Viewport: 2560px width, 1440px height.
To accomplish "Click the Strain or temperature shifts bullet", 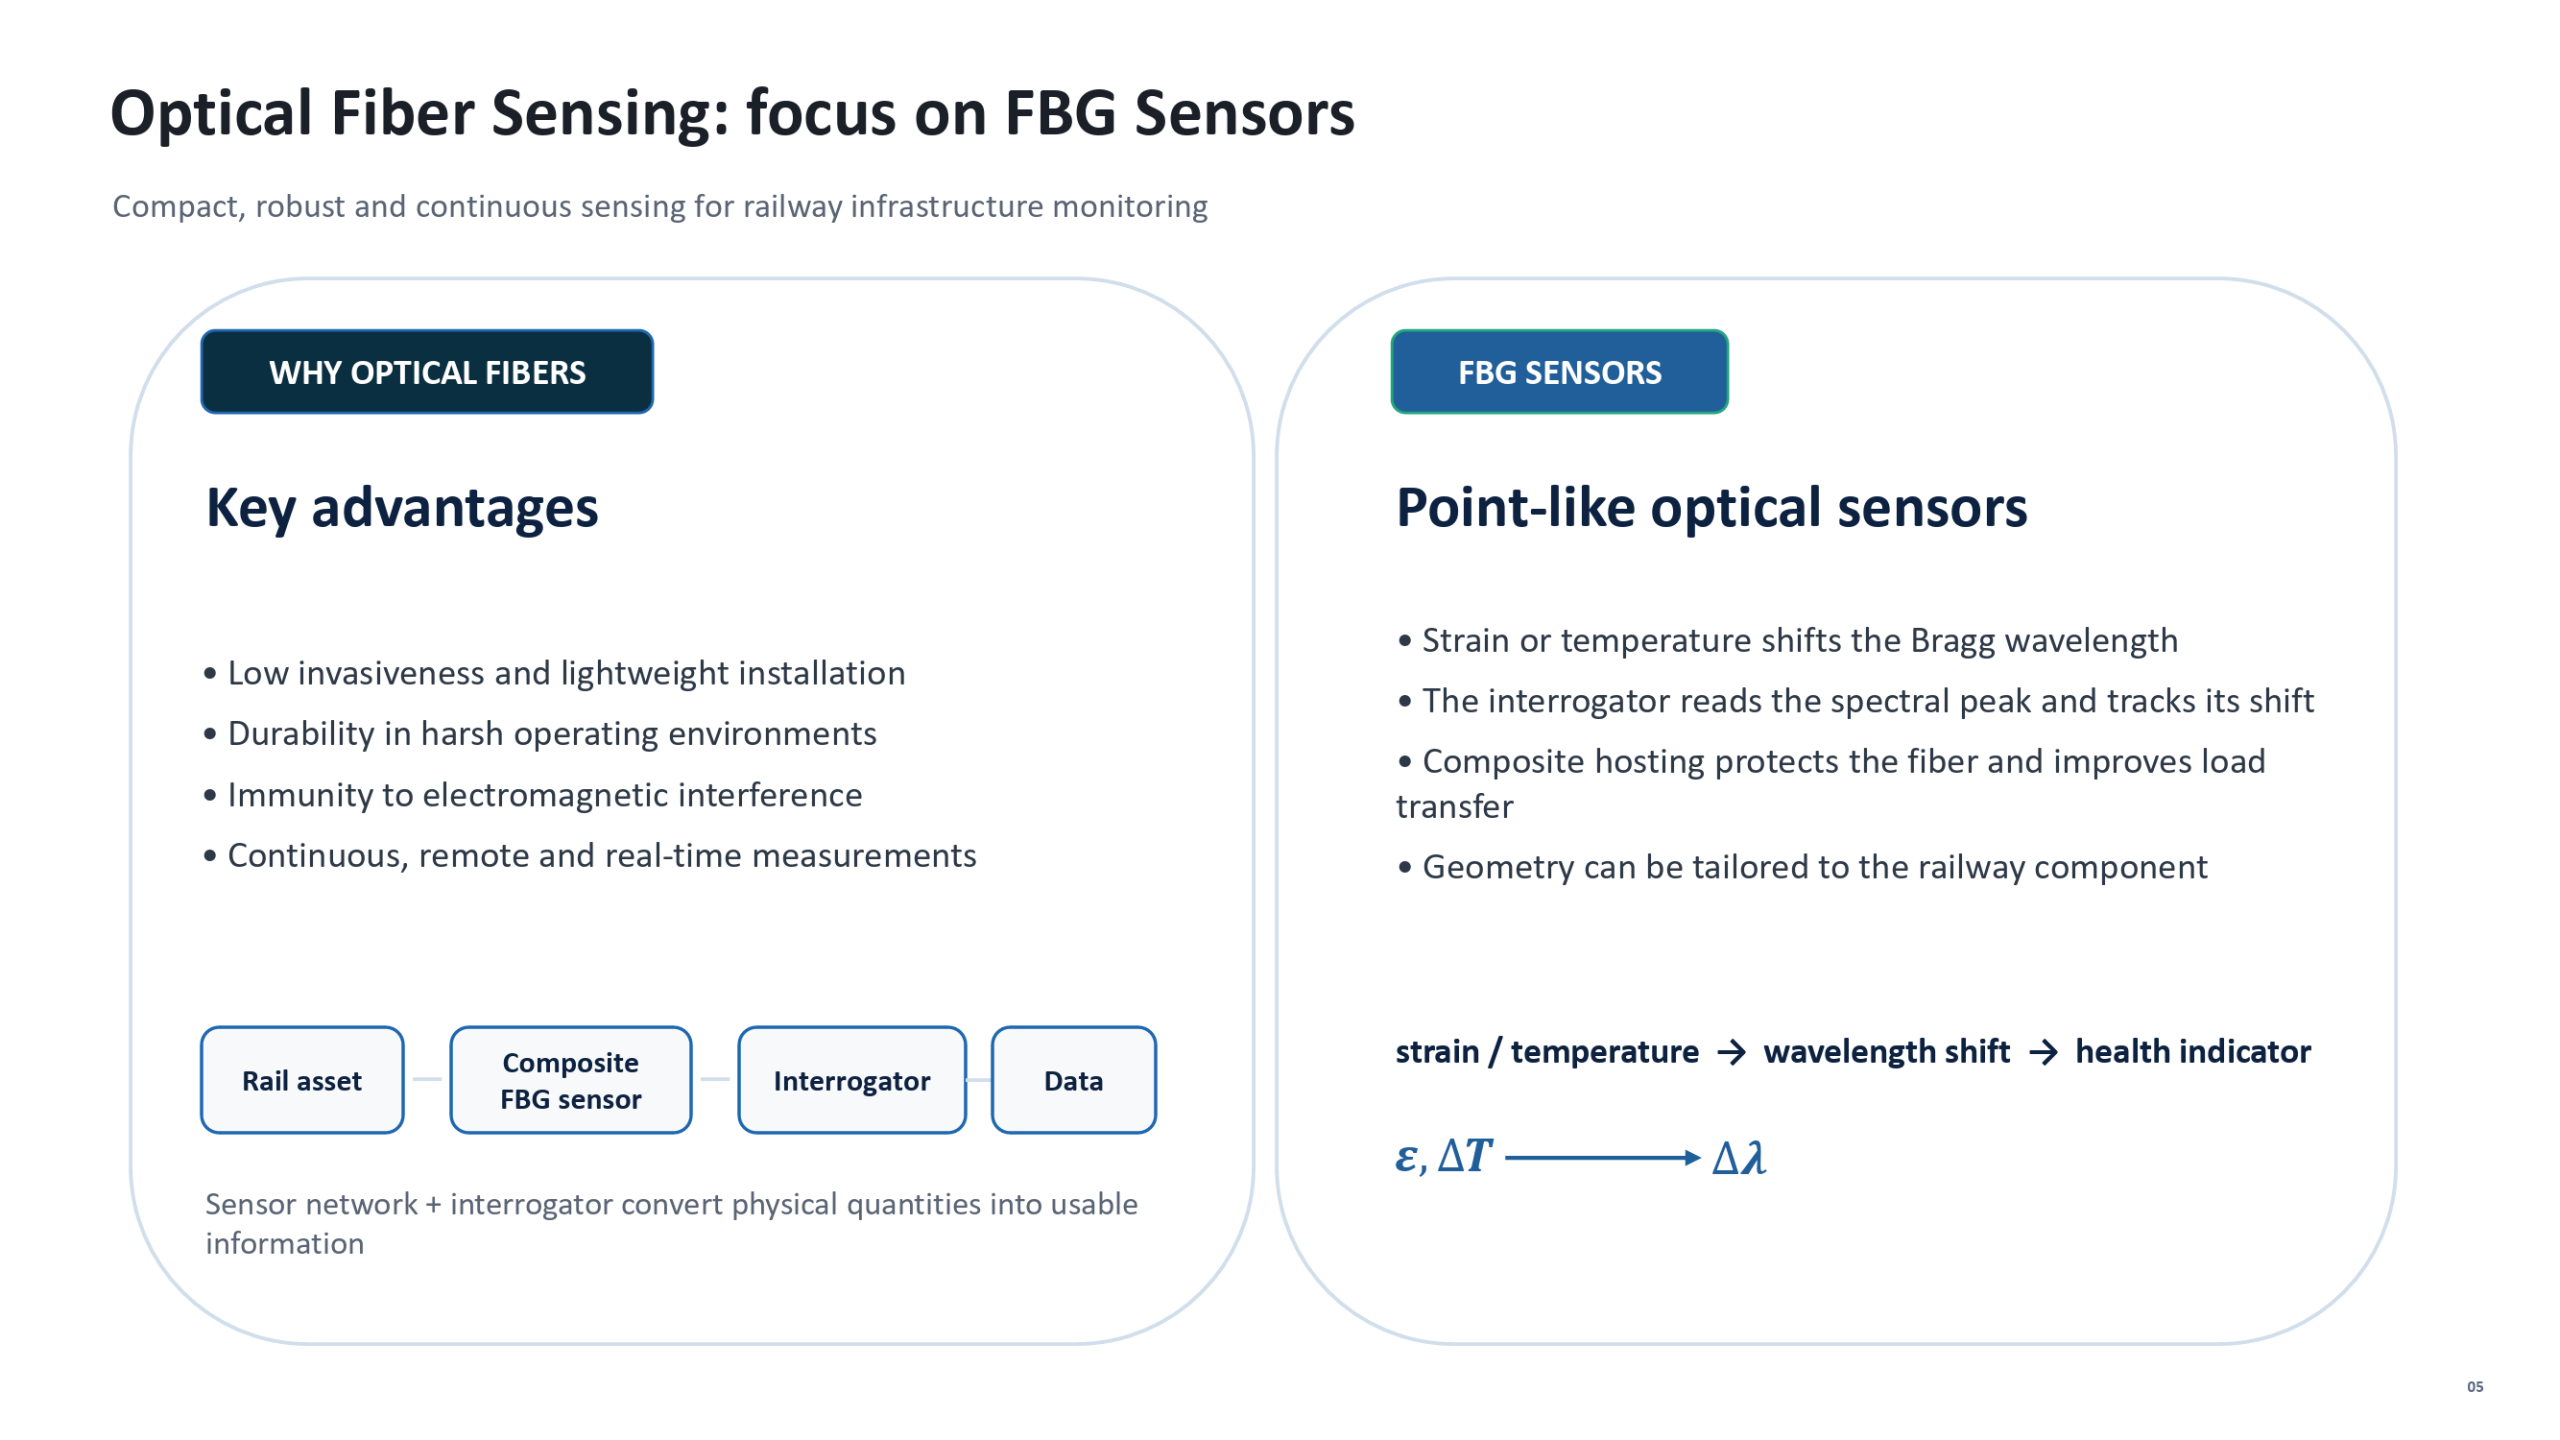I will pos(1788,640).
